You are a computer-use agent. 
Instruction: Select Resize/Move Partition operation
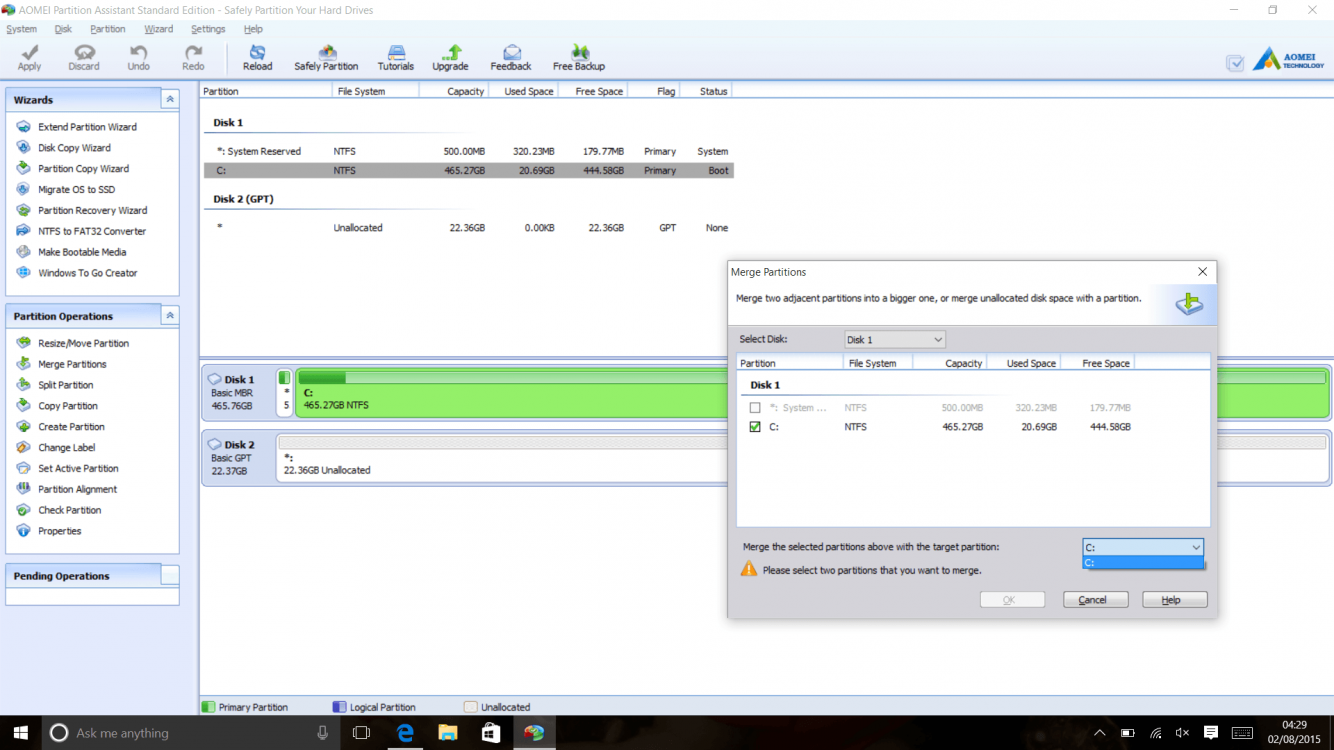pos(73,343)
